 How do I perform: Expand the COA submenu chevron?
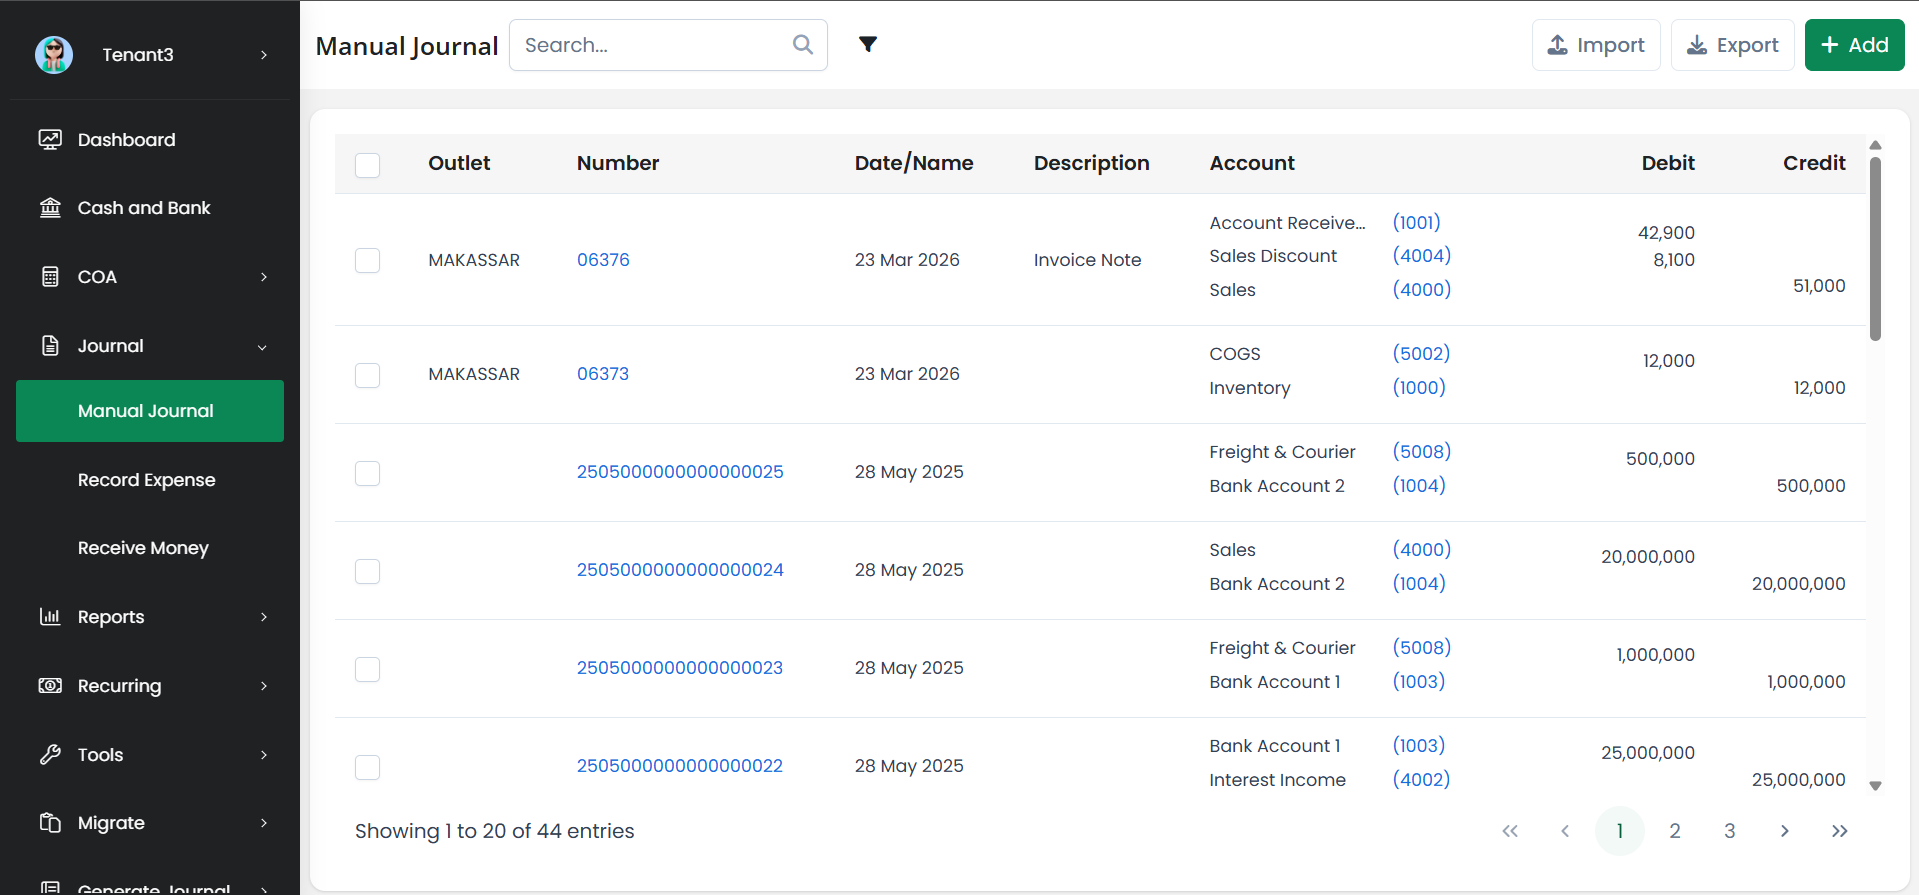tap(264, 277)
